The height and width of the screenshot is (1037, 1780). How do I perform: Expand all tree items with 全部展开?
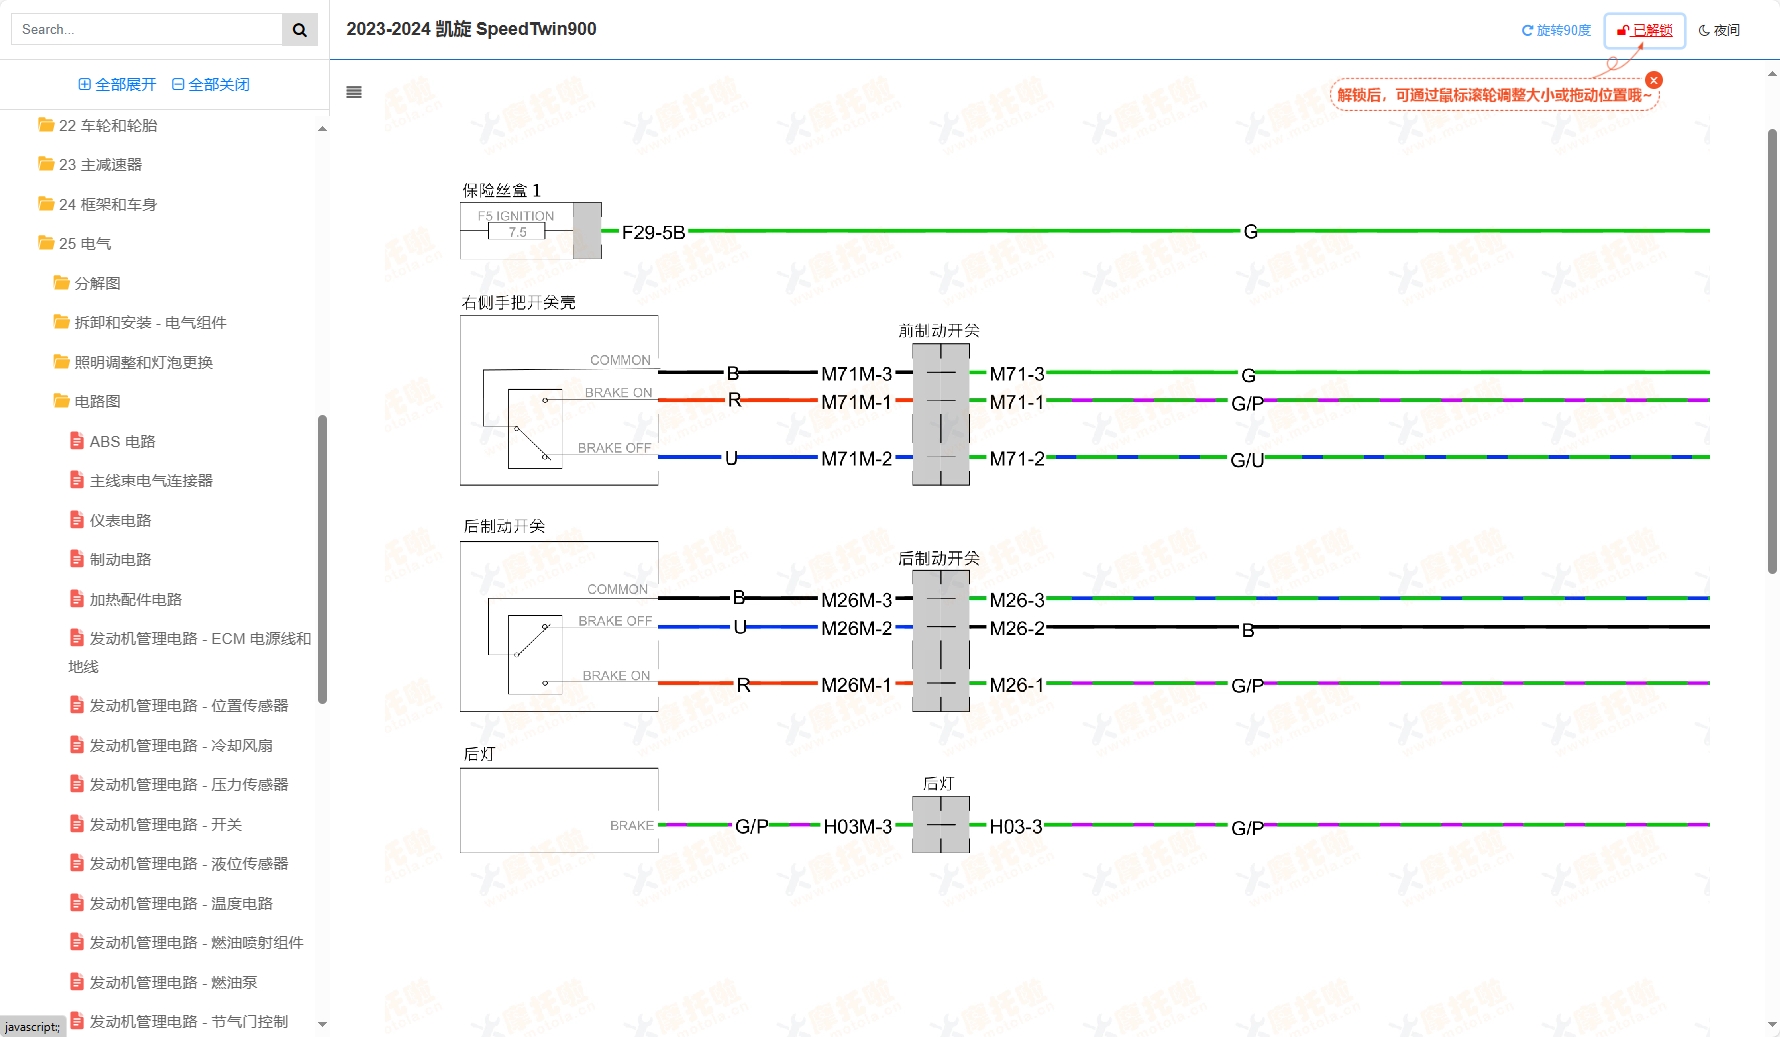[x=117, y=85]
